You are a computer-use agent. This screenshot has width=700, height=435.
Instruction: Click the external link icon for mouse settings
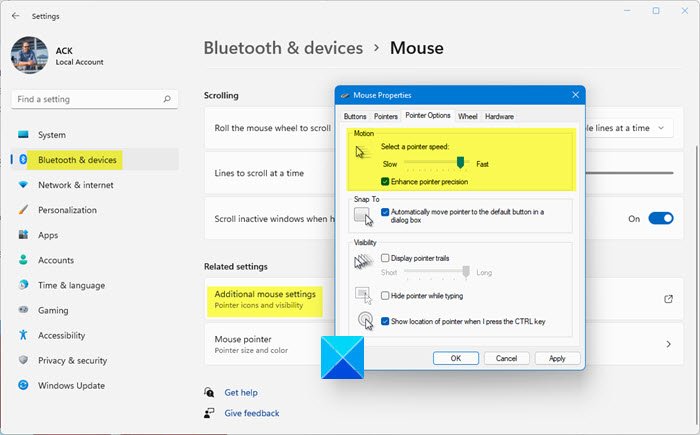[668, 299]
